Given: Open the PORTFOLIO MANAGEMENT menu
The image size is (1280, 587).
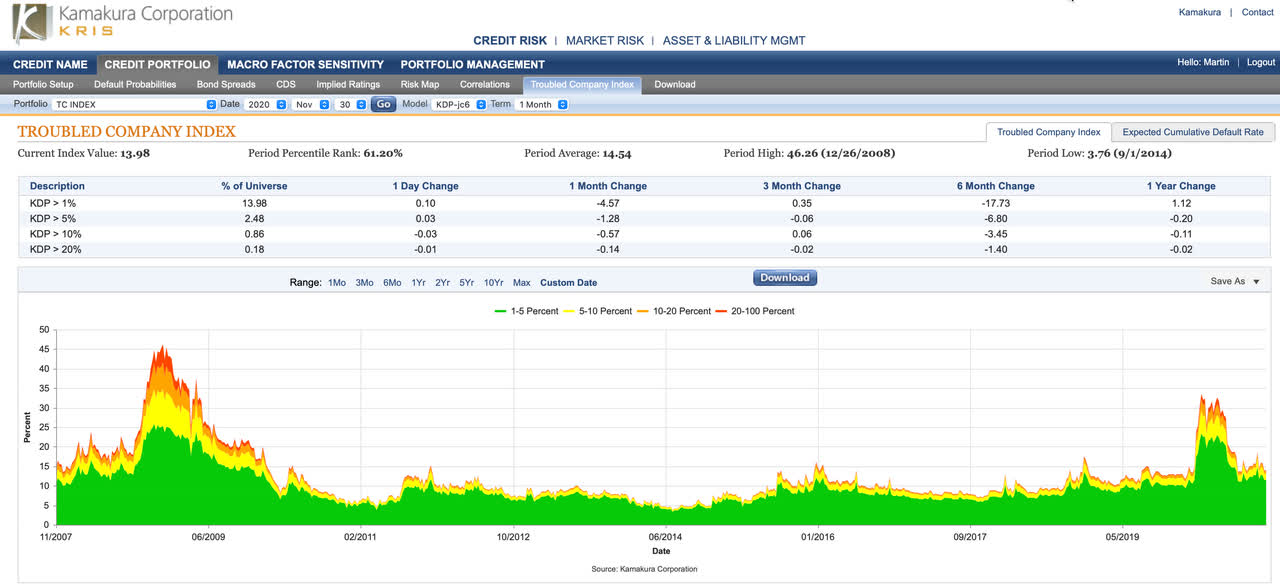Looking at the screenshot, I should 473,64.
